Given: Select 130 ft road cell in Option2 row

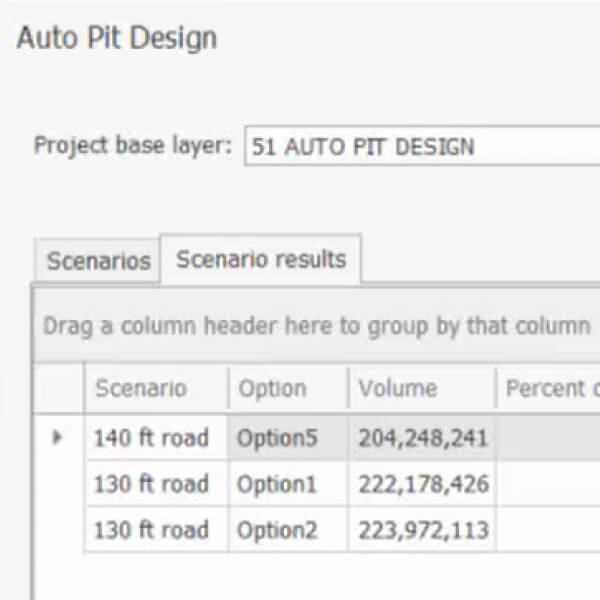Looking at the screenshot, I should coord(156,530).
